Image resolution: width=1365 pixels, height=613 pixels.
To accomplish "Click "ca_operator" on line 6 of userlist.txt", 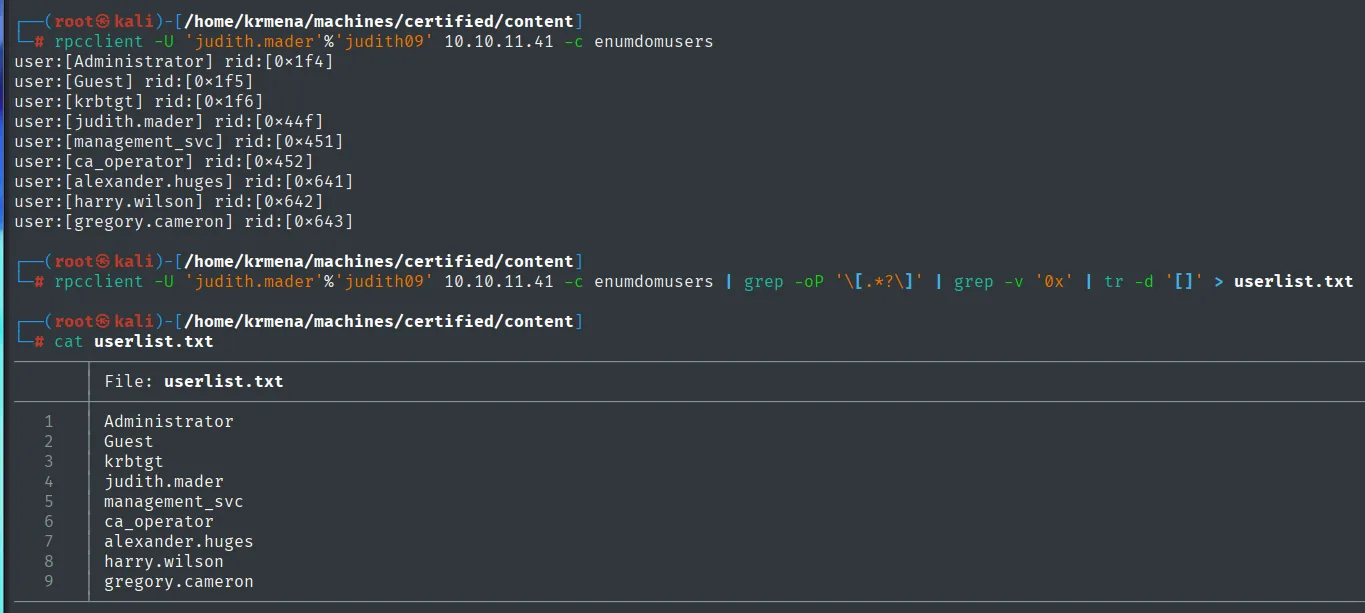I will 159,521.
